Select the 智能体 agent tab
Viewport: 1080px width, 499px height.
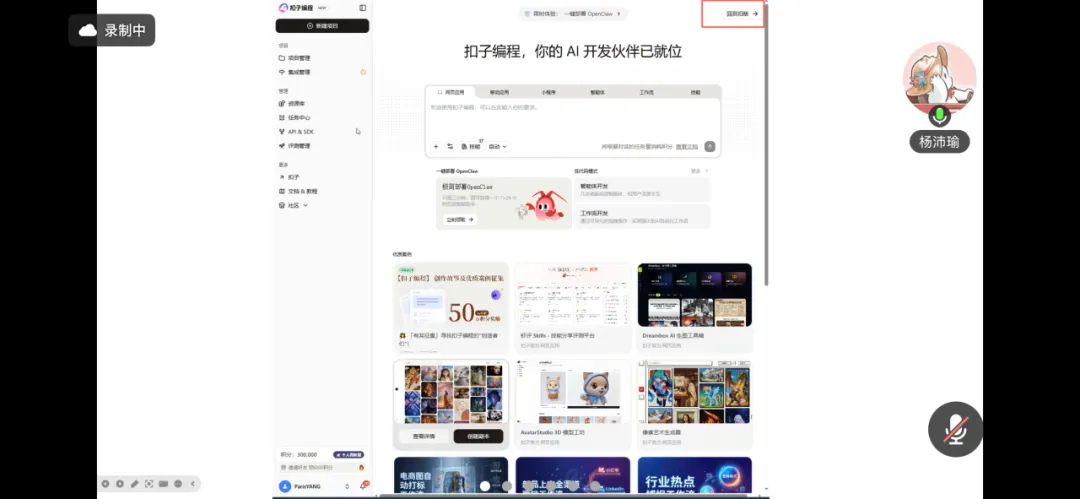point(597,92)
